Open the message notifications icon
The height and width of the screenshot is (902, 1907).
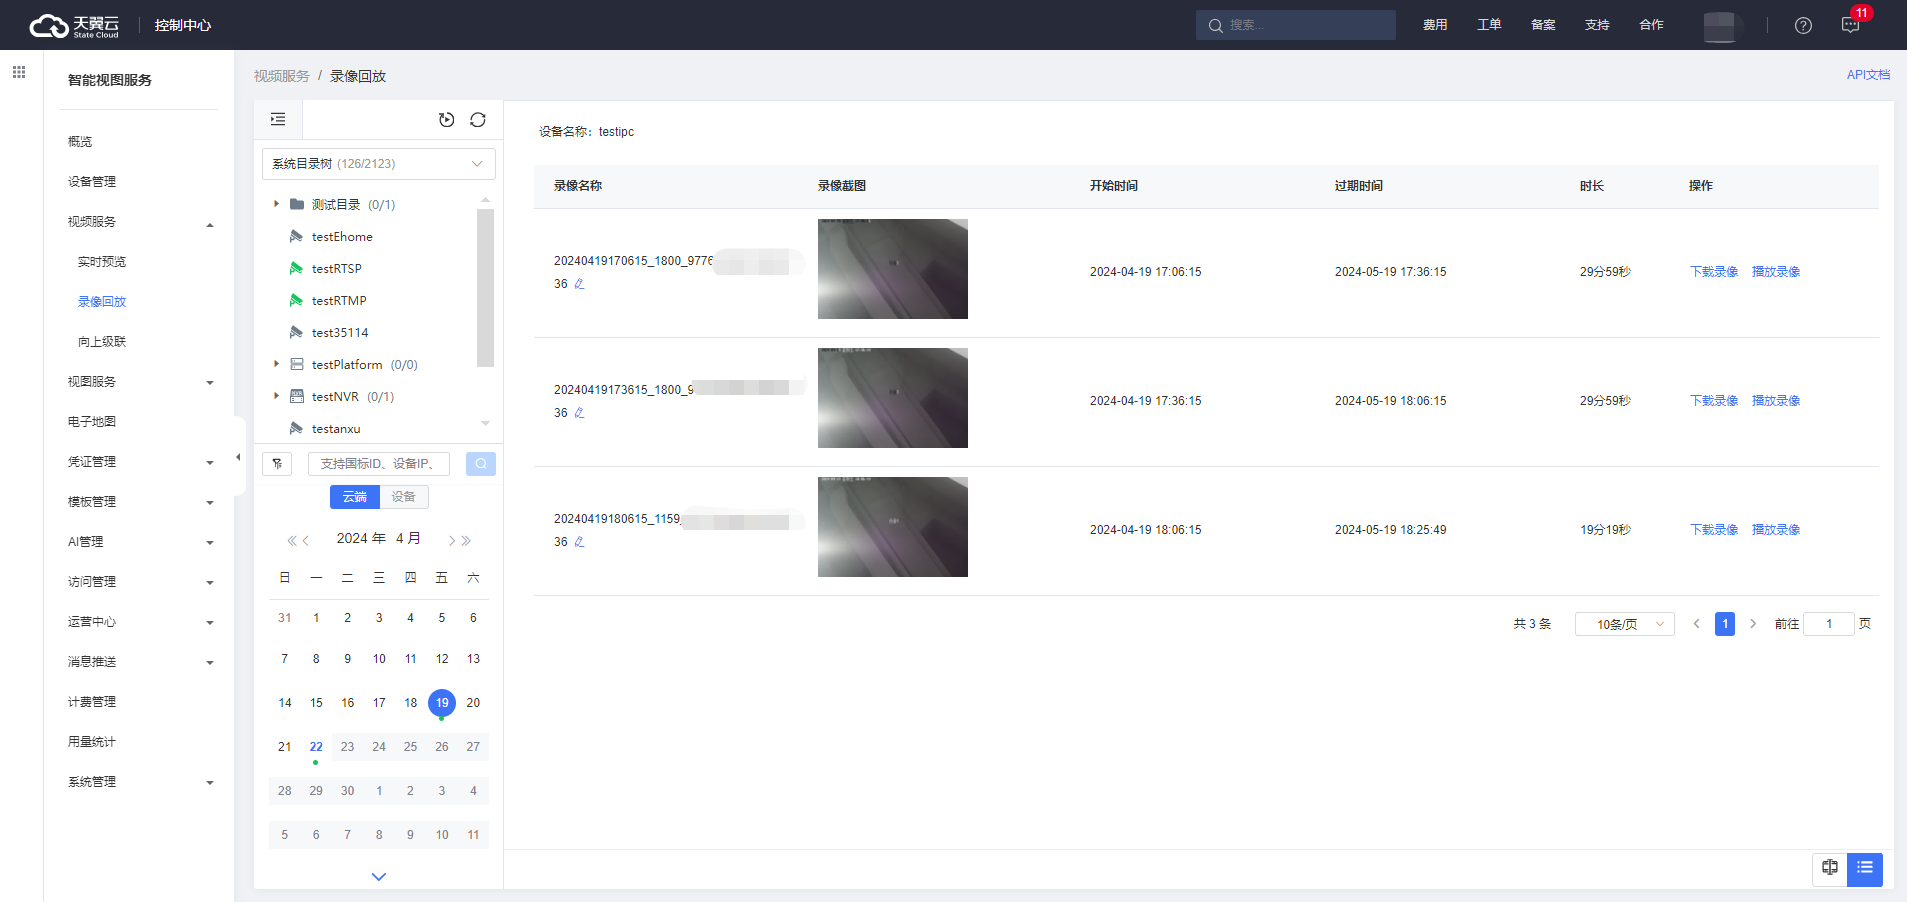pyautogui.click(x=1850, y=25)
